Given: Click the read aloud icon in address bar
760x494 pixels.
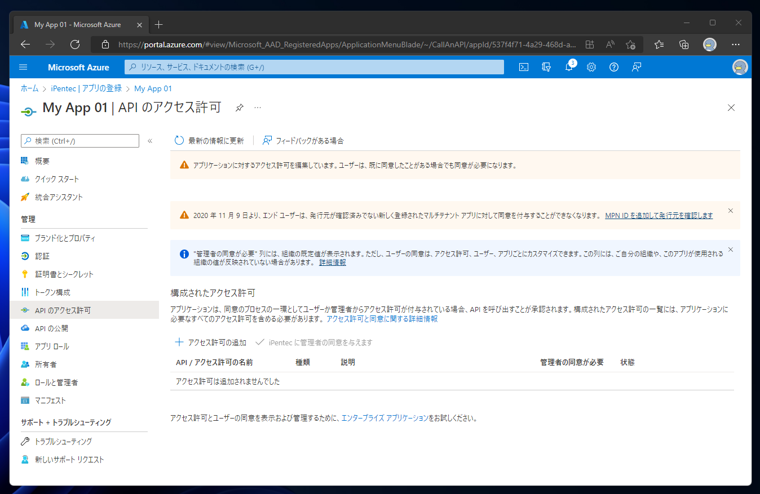Looking at the screenshot, I should (x=610, y=45).
